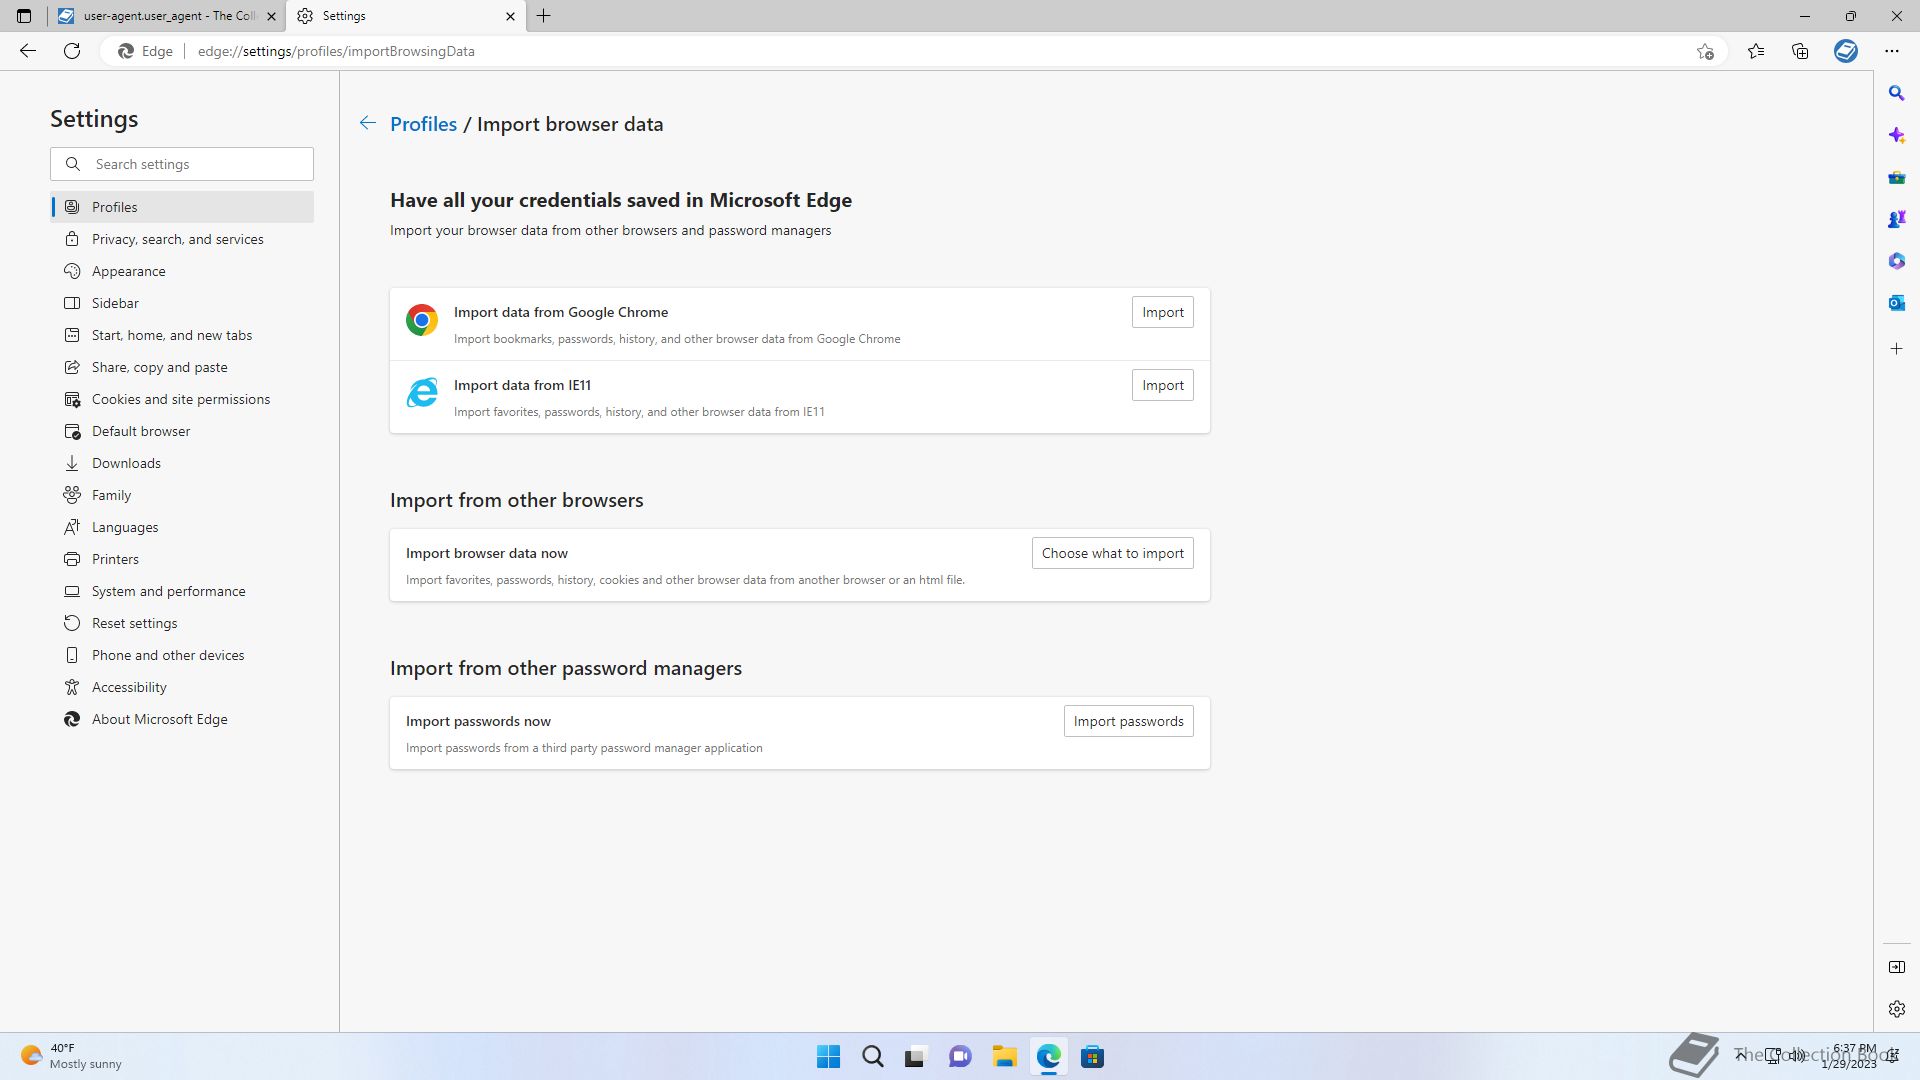The image size is (1920, 1080).
Task: Open sidebar Tools briefcase icon
Action: (1896, 177)
